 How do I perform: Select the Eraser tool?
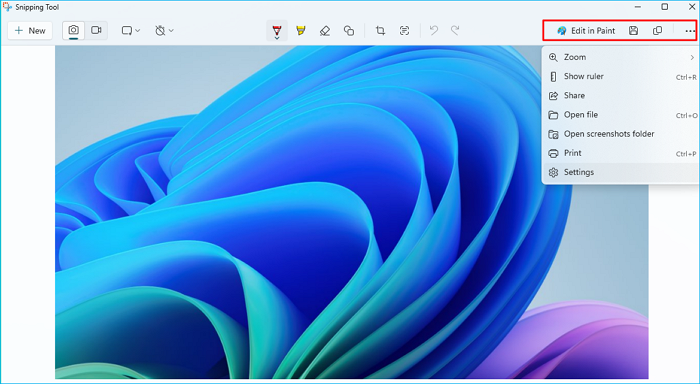(325, 30)
